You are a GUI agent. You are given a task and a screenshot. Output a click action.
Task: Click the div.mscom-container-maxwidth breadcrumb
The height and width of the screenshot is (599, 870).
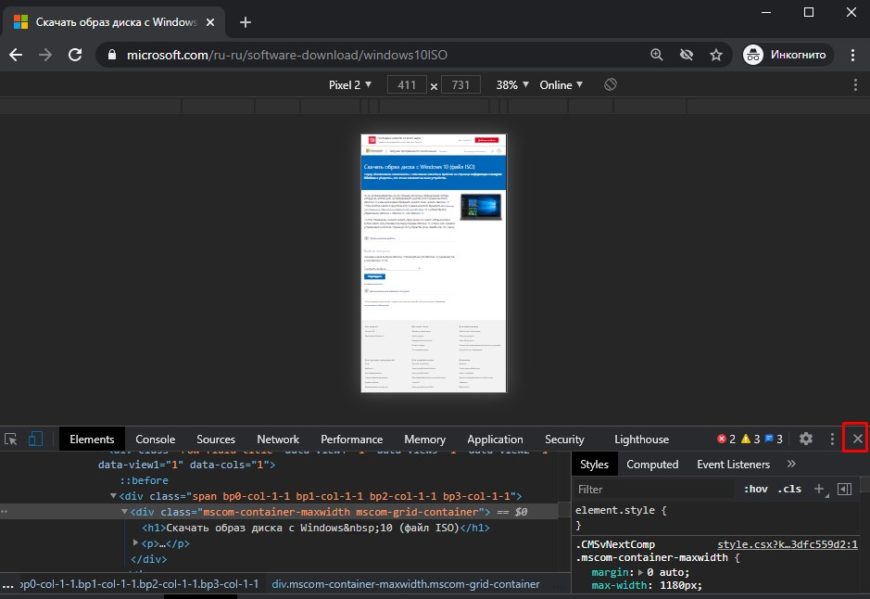coord(405,584)
